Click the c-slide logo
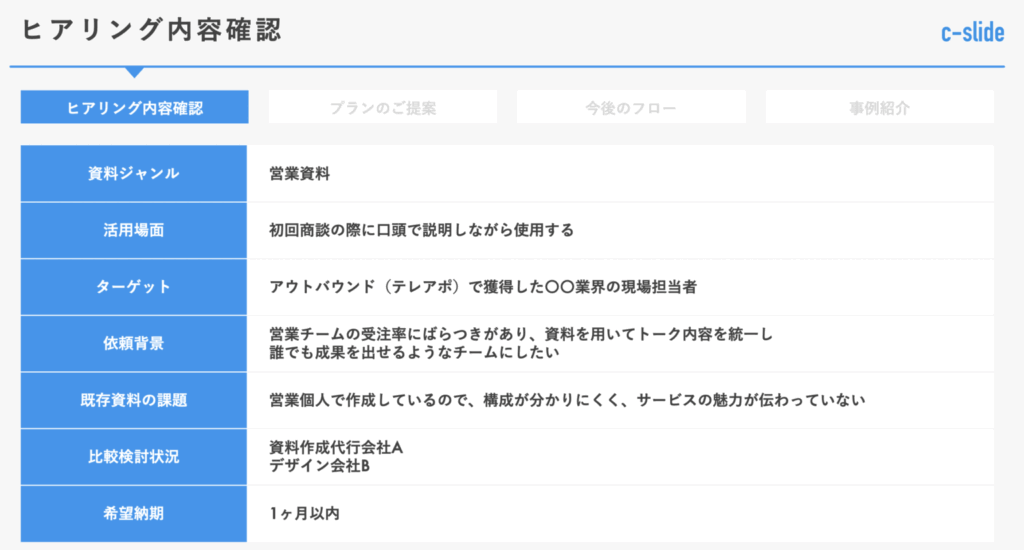 [971, 33]
